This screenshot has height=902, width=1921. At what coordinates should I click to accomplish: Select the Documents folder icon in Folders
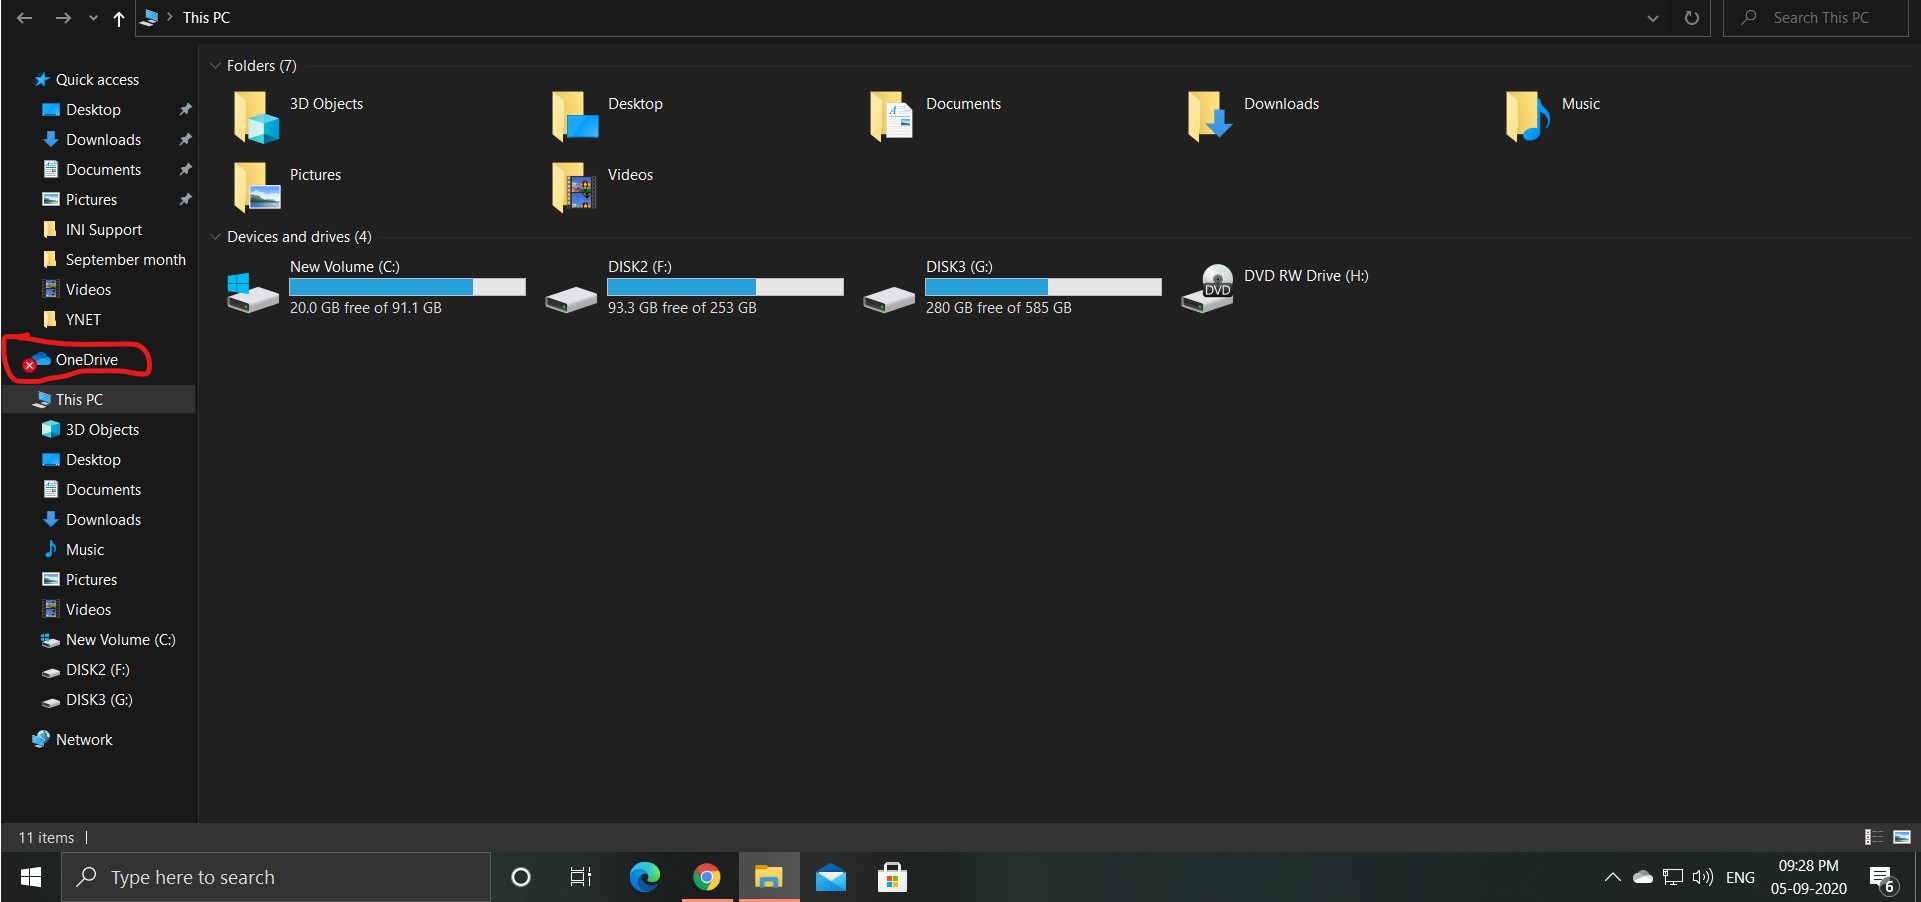[892, 117]
